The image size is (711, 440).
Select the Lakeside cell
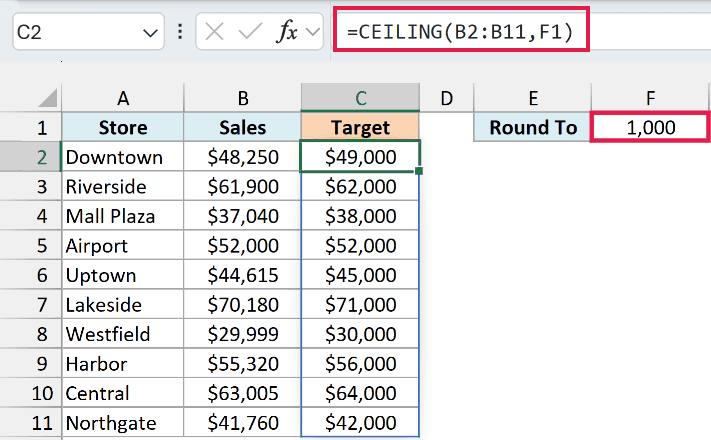123,304
